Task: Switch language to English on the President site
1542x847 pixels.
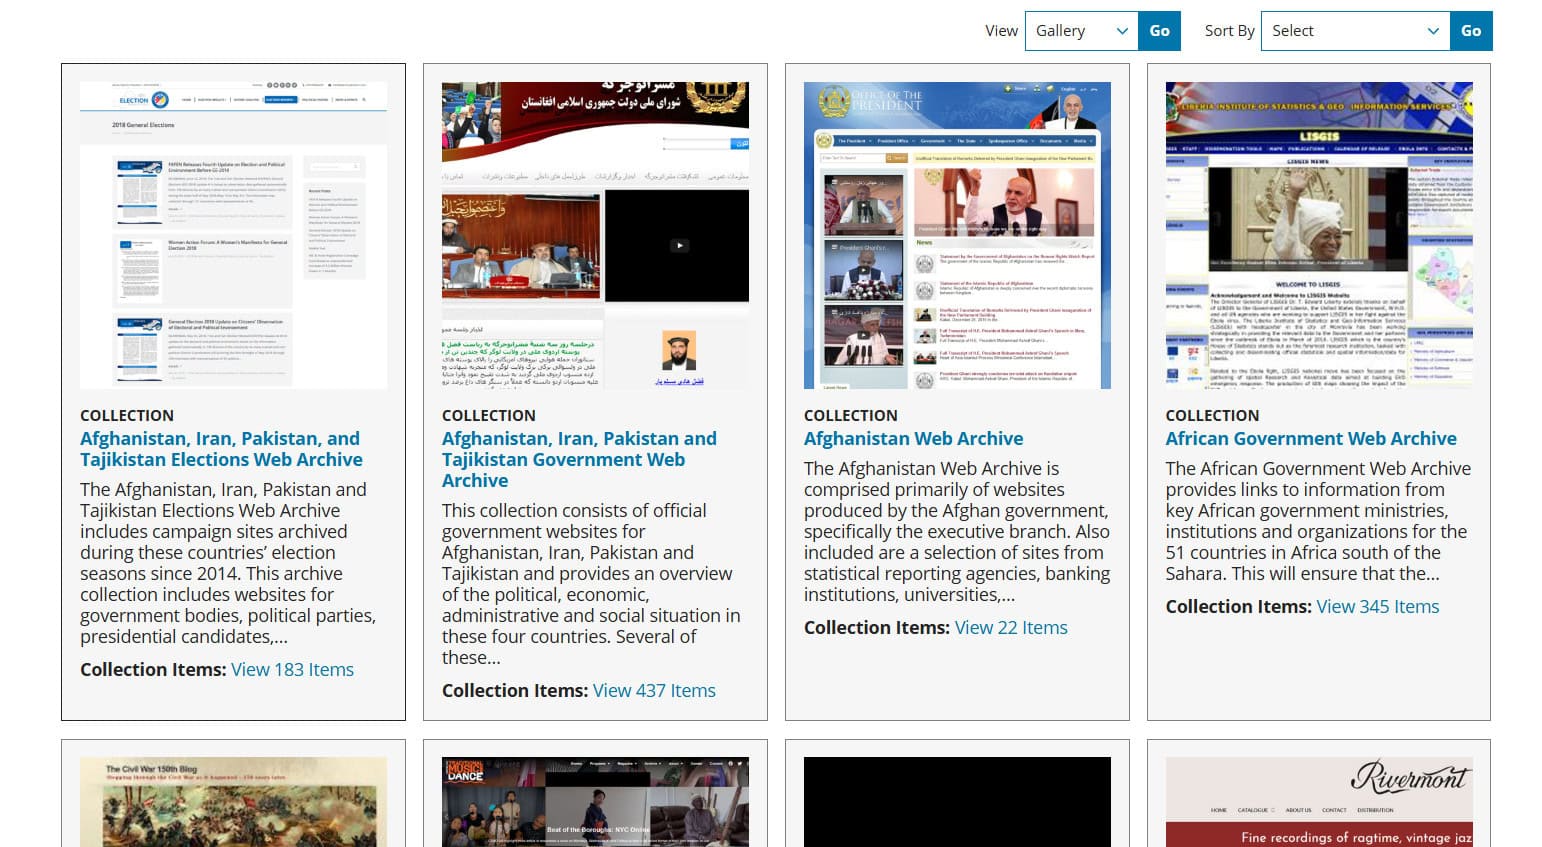Action: click(1068, 88)
